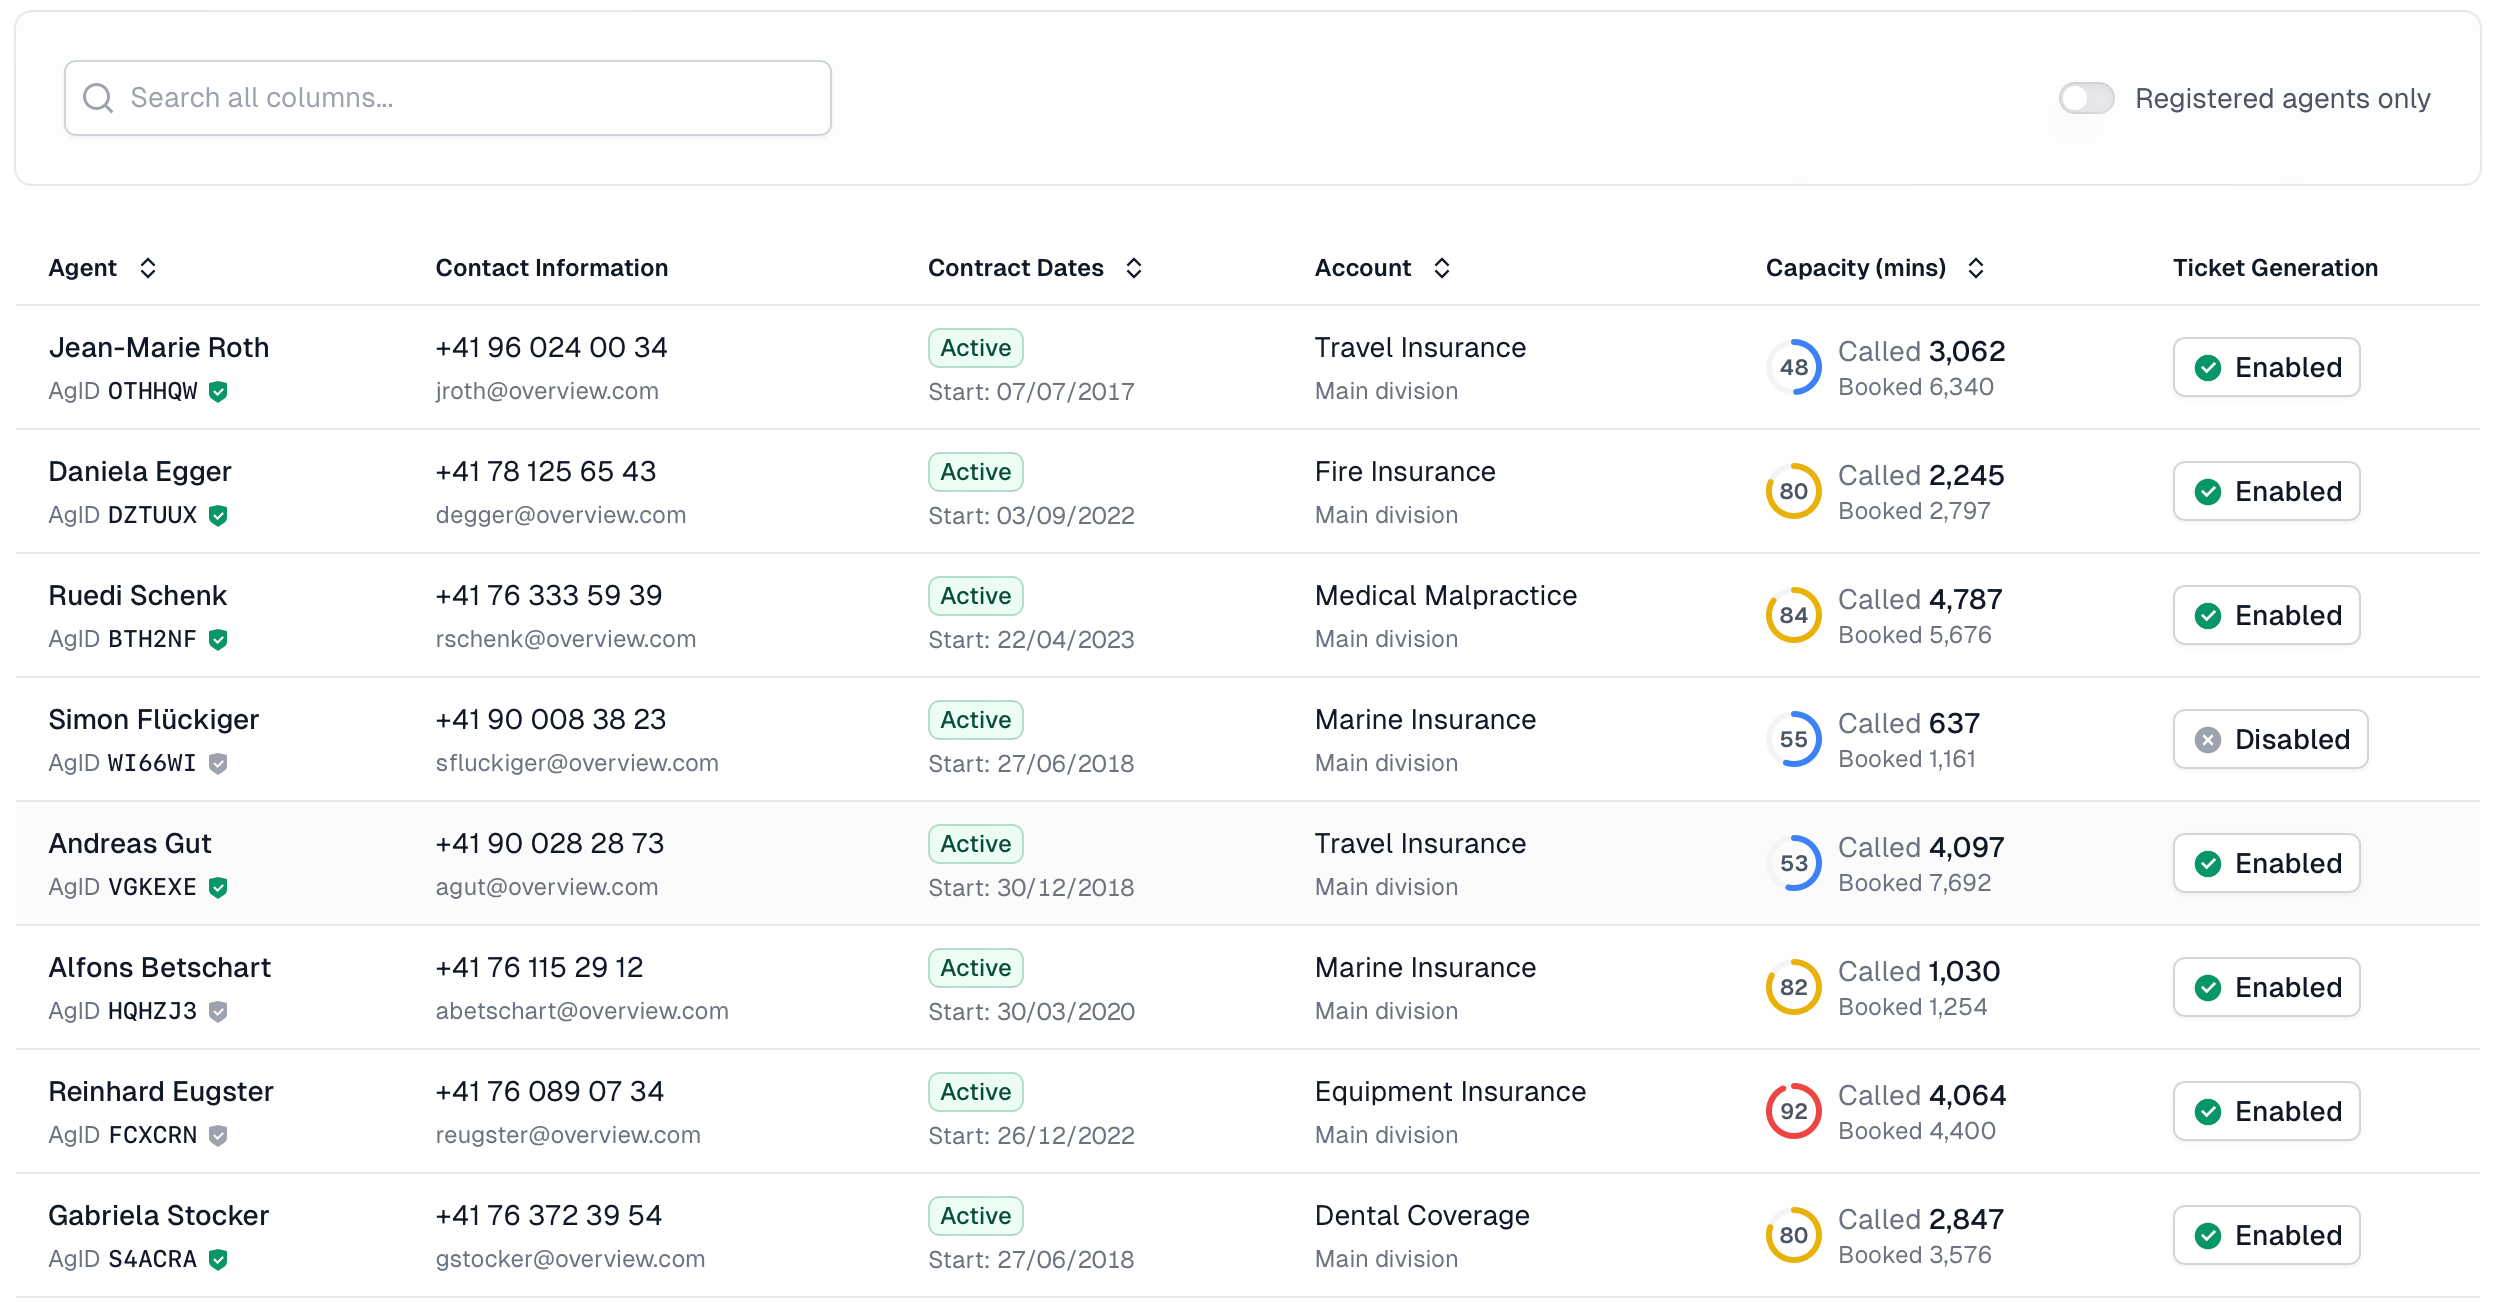The height and width of the screenshot is (1312, 2494).
Task: Click the Capacity (mins) sort chevrons
Action: click(x=1976, y=267)
